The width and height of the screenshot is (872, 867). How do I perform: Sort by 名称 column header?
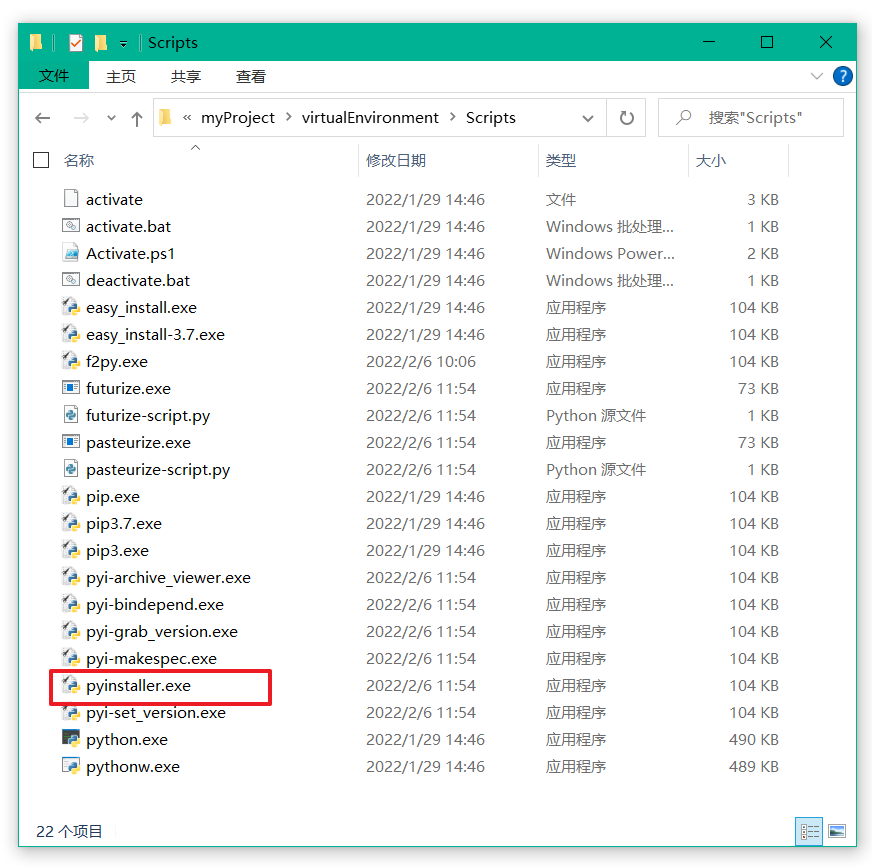(78, 160)
